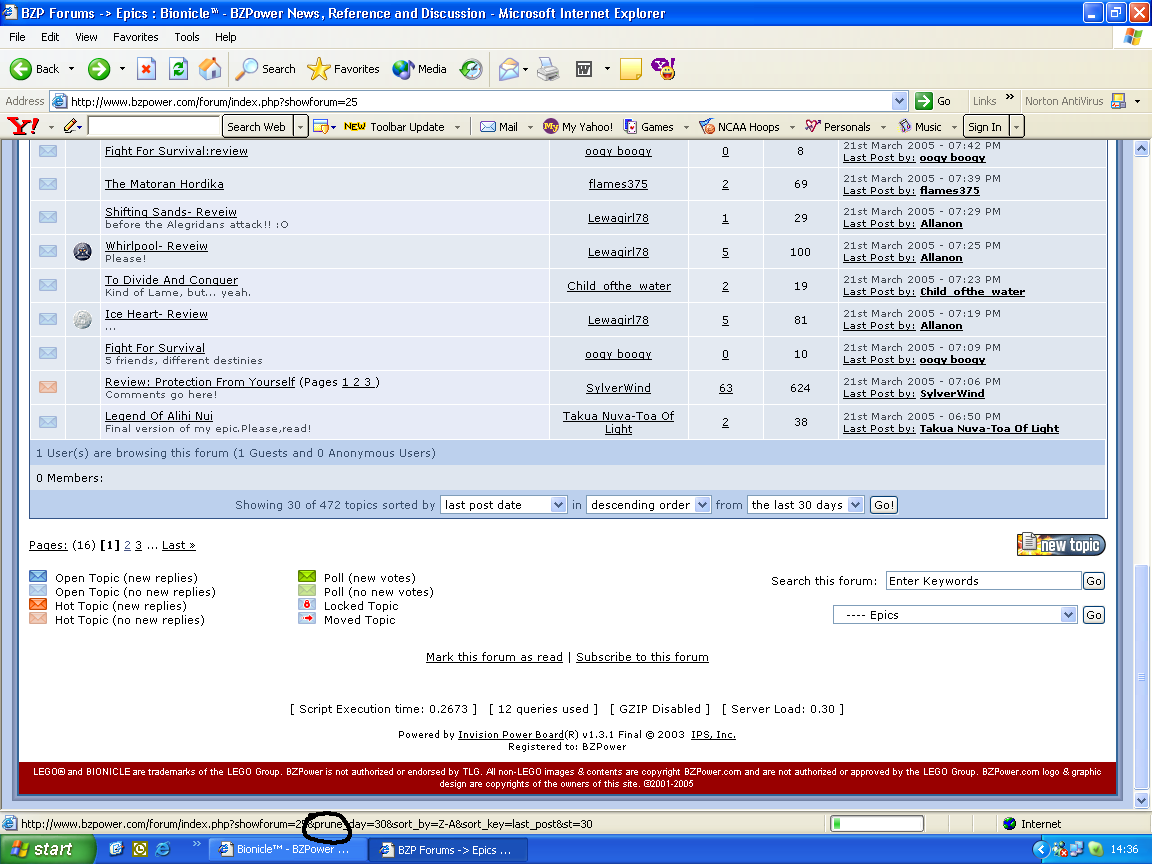Go to page 2 of the topic list
This screenshot has width=1152, height=864.
[127, 545]
